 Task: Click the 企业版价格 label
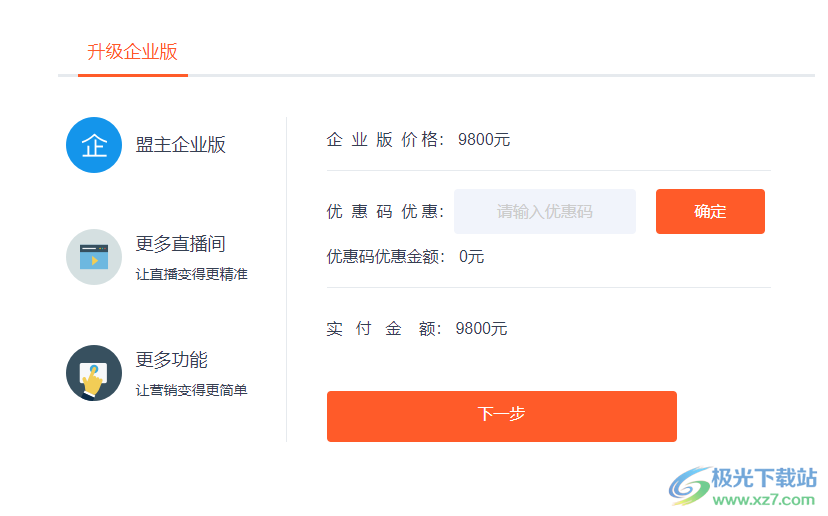click(385, 140)
